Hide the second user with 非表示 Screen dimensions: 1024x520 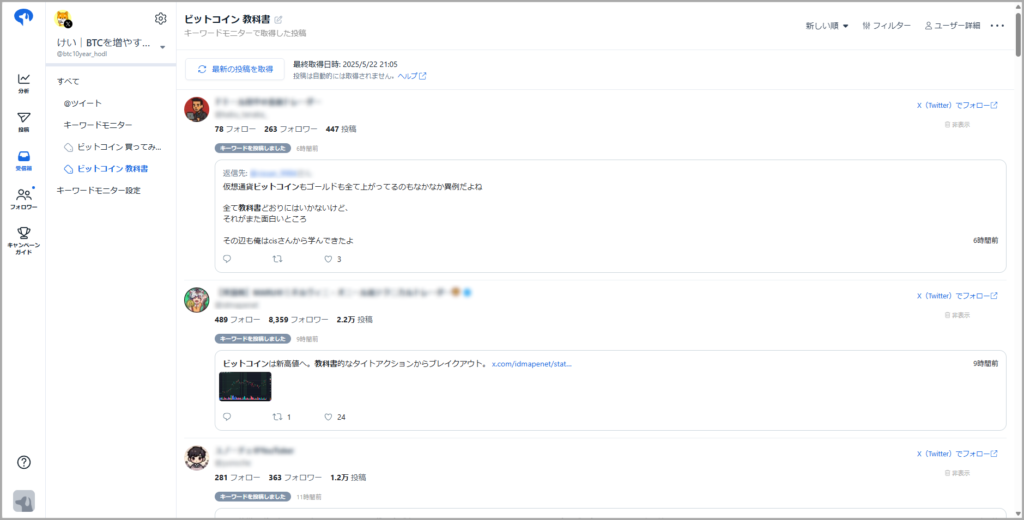(957, 315)
